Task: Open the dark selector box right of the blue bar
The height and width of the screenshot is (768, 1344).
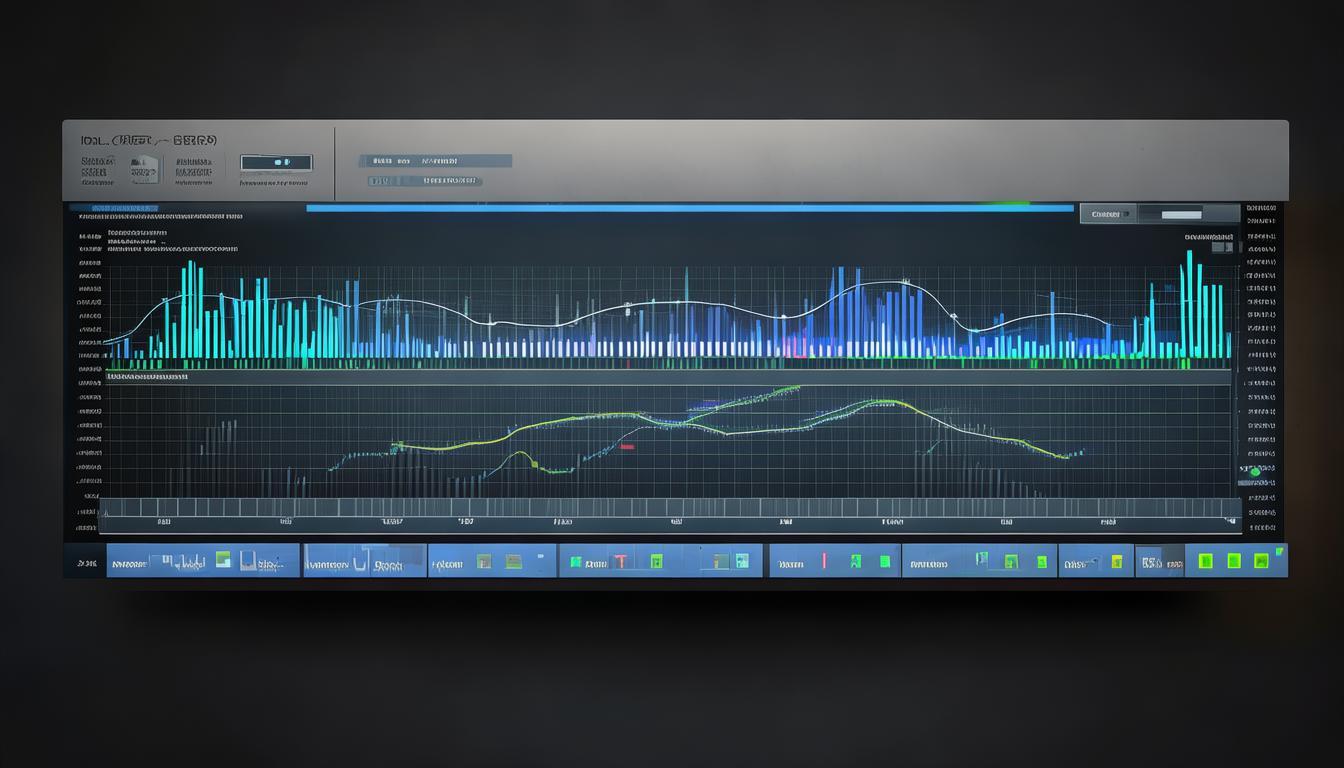Action: coord(1107,213)
